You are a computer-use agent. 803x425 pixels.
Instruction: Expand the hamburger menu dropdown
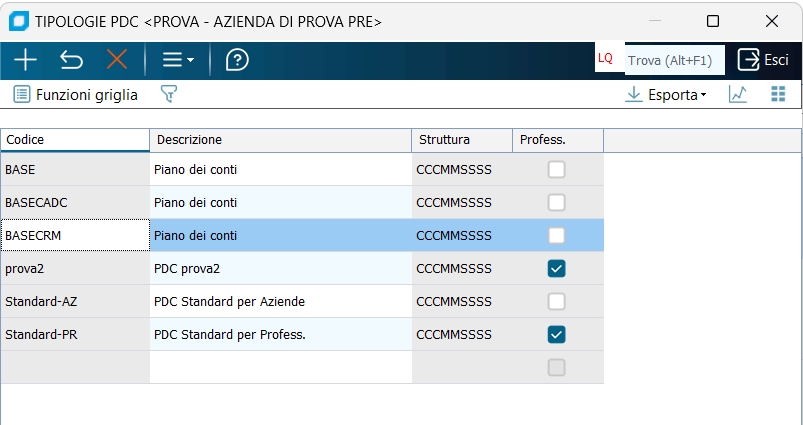point(178,60)
